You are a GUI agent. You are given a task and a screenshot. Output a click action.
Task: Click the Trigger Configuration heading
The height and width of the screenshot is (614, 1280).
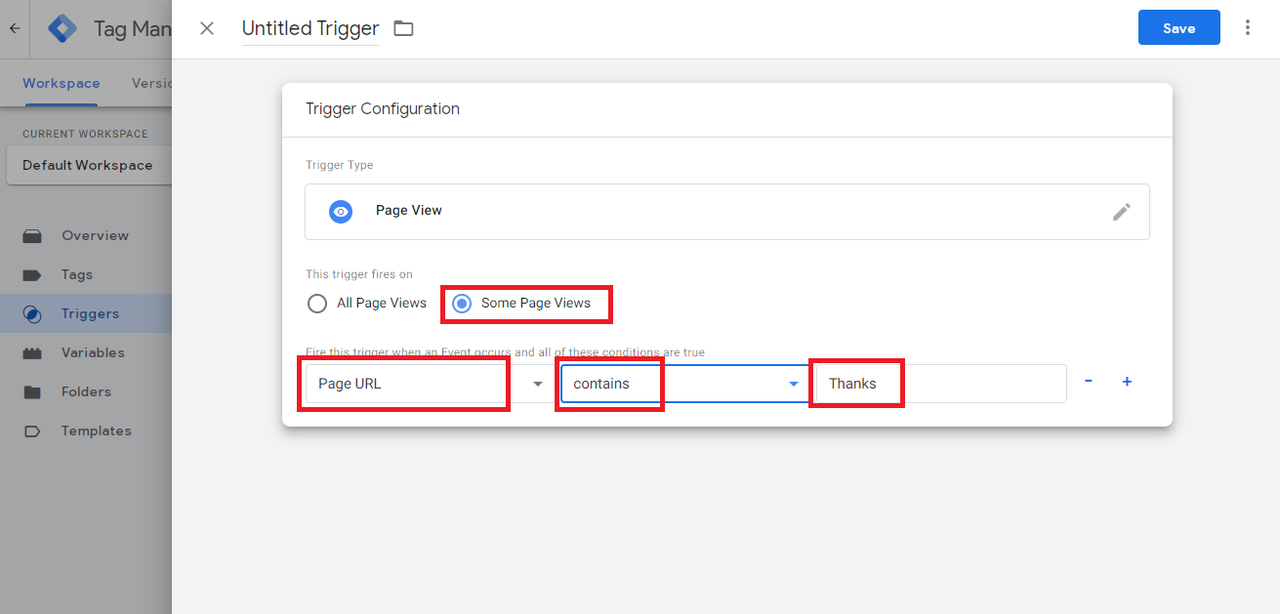click(x=382, y=109)
